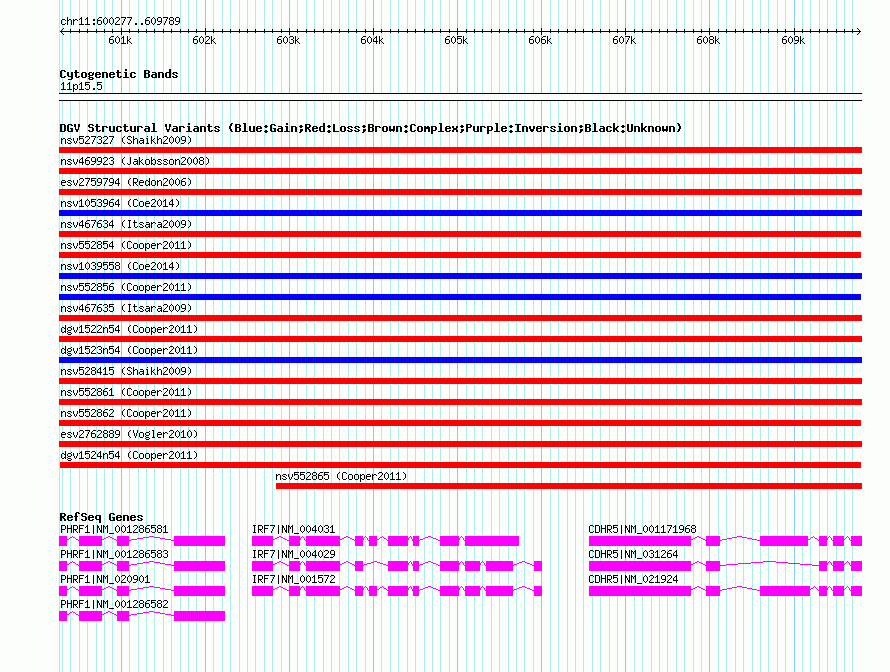Select the 605k position on ruler
This screenshot has width=890, height=672.
click(456, 40)
